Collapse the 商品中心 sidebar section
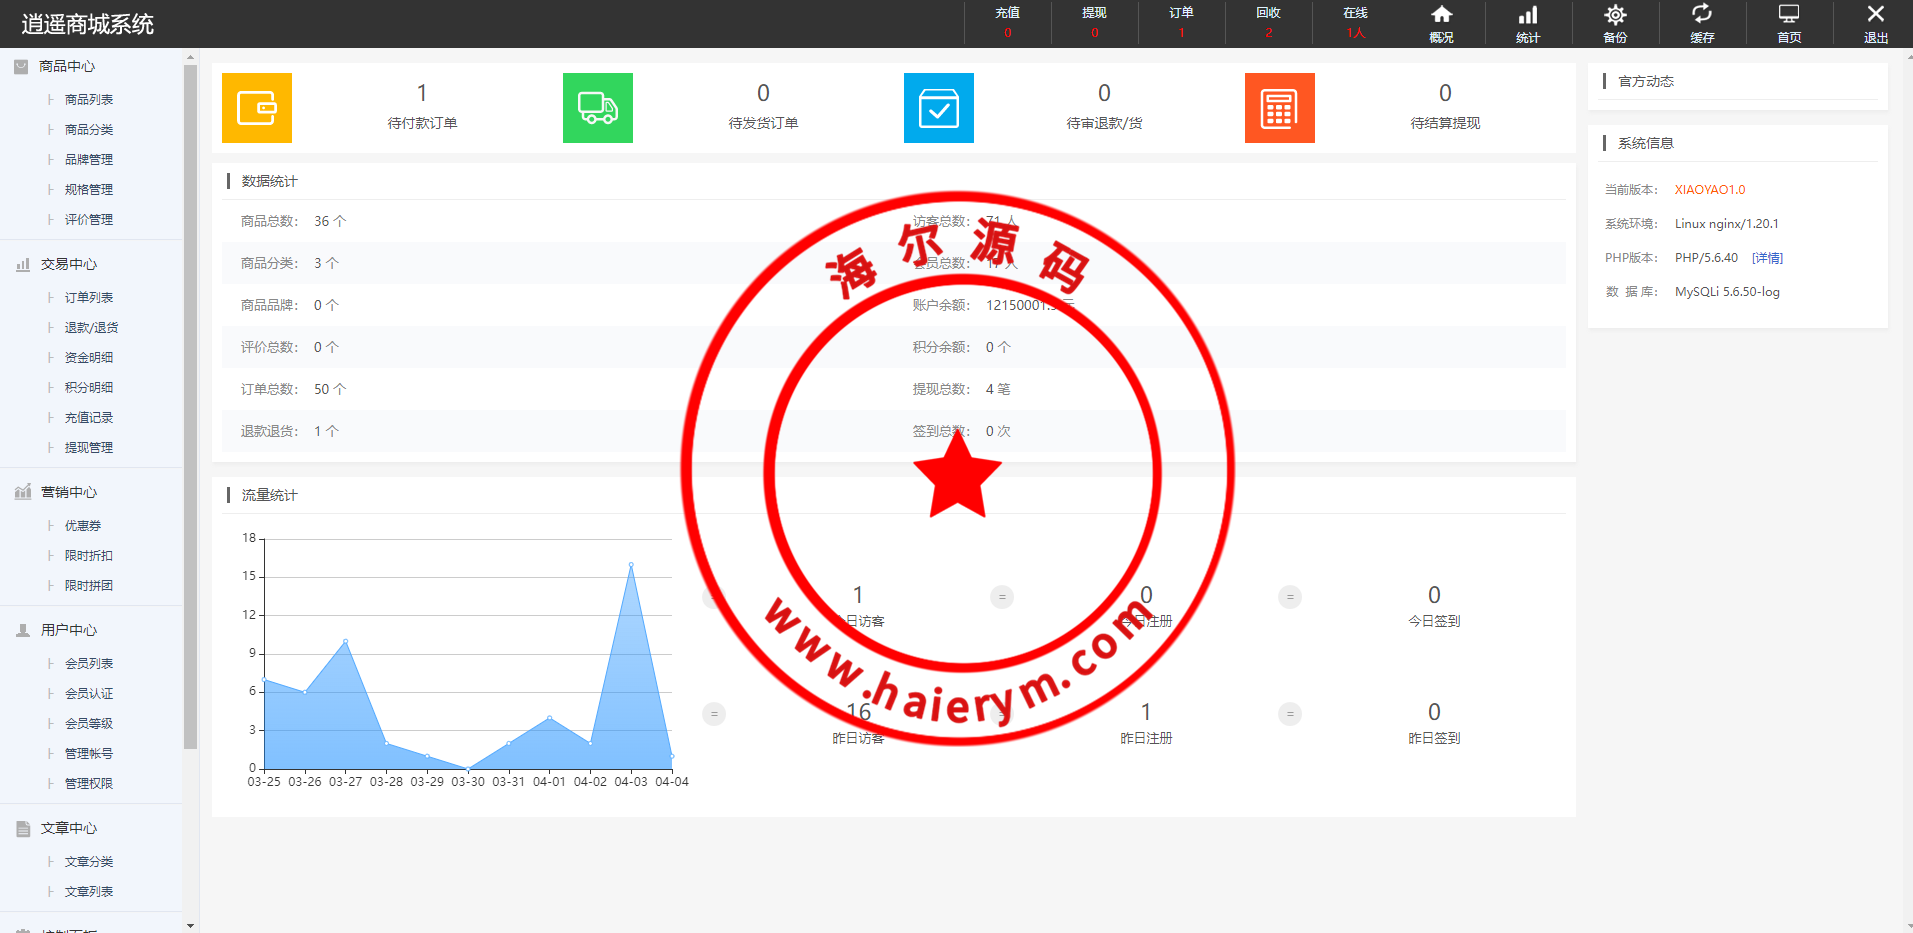Viewport: 1913px width, 933px height. click(x=67, y=66)
